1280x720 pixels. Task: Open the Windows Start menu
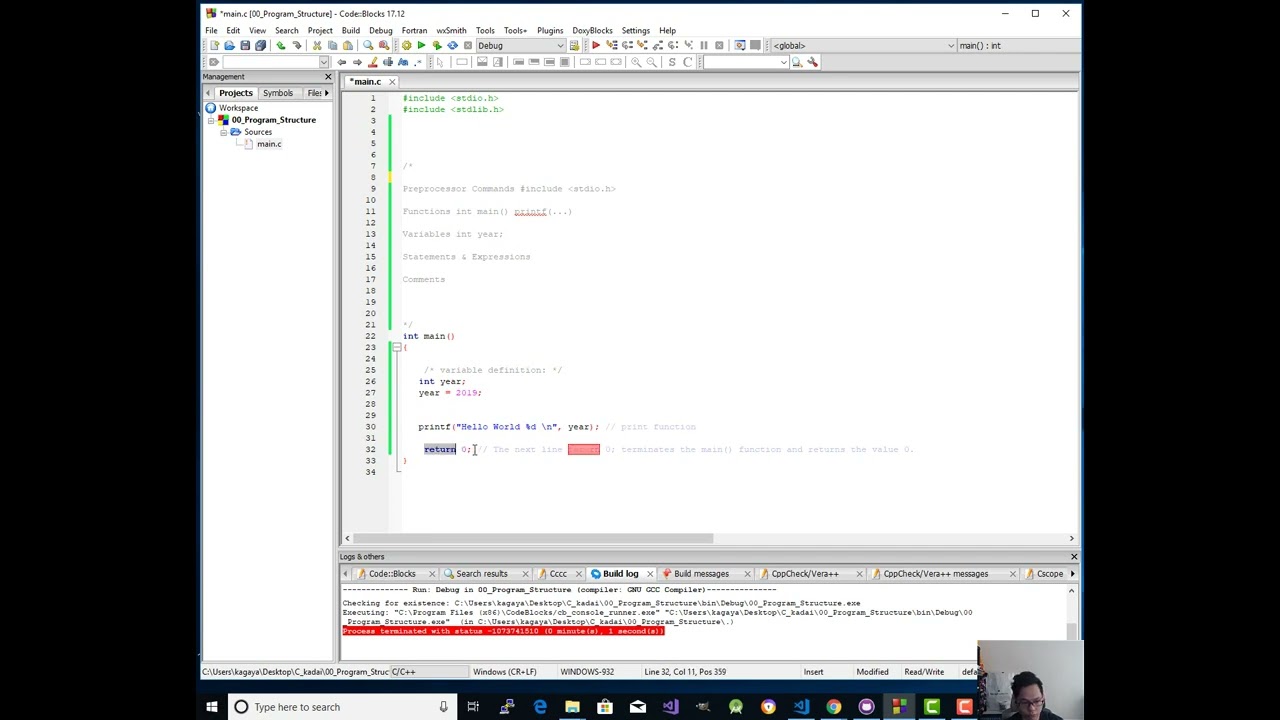point(212,707)
